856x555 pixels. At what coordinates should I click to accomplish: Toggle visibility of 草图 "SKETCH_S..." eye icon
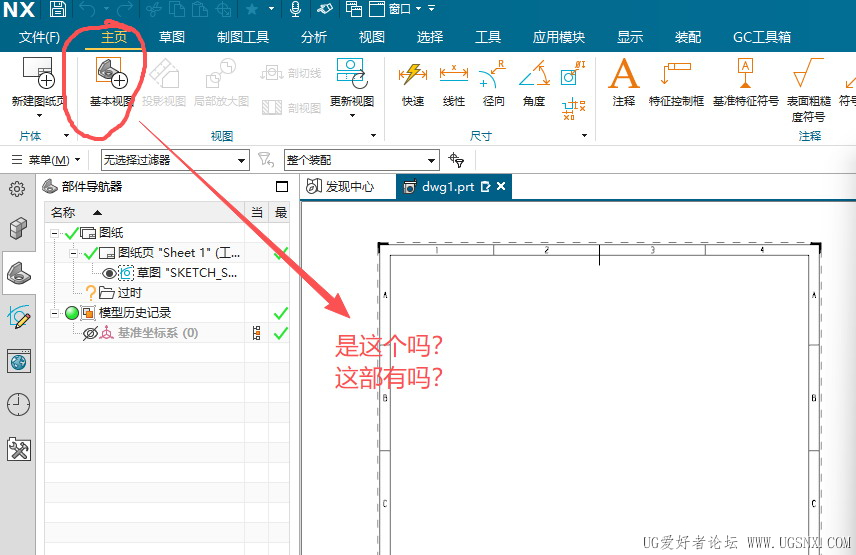(109, 273)
